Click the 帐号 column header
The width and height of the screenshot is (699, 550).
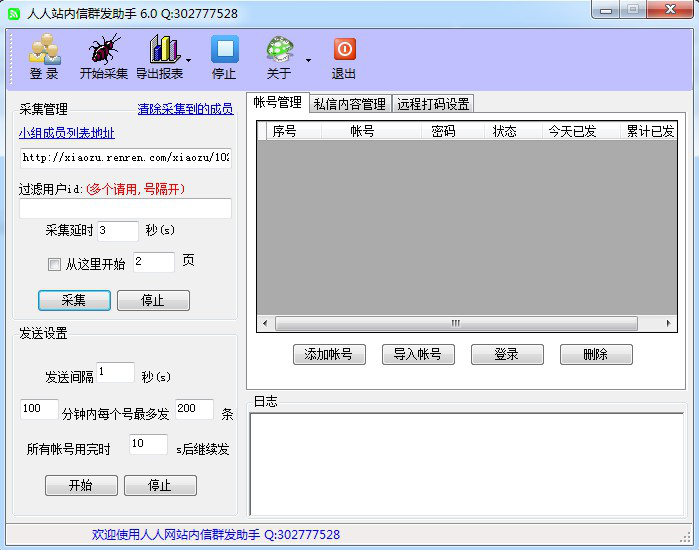(371, 131)
